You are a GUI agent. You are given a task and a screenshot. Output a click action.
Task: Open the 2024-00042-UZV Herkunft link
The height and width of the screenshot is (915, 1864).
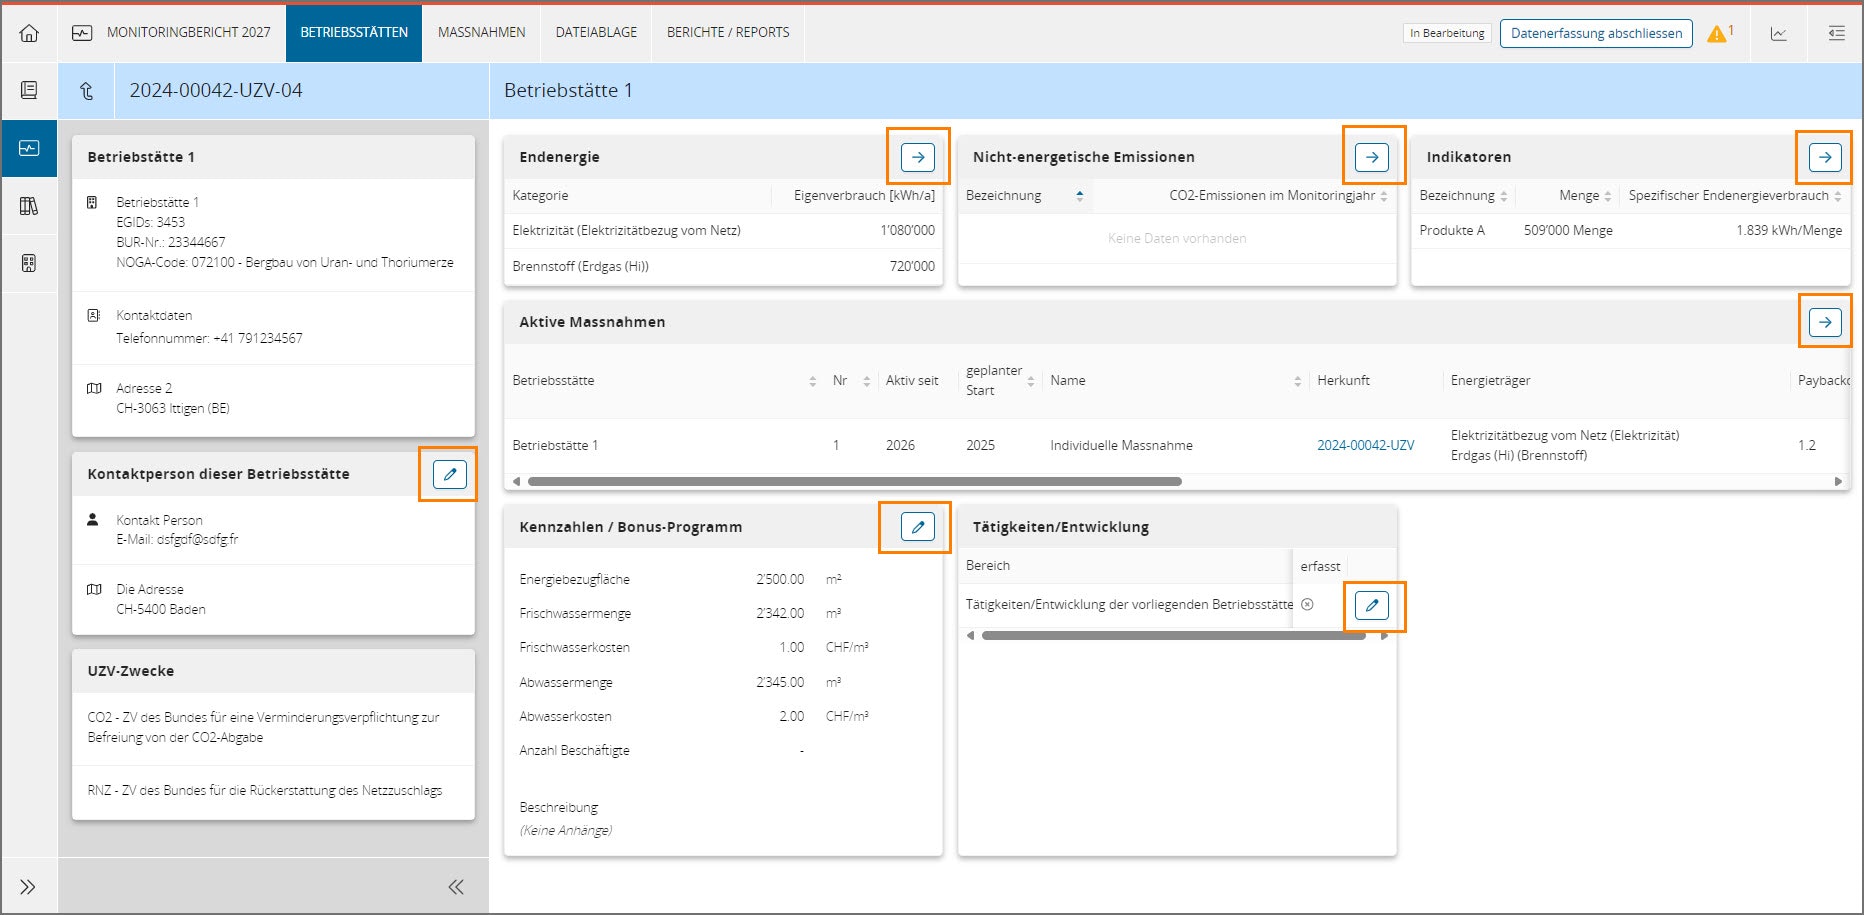(x=1365, y=445)
